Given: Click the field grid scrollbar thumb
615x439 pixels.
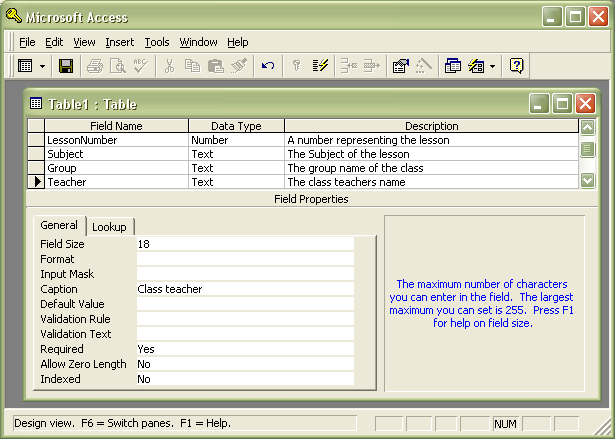Looking at the screenshot, I should tap(587, 149).
